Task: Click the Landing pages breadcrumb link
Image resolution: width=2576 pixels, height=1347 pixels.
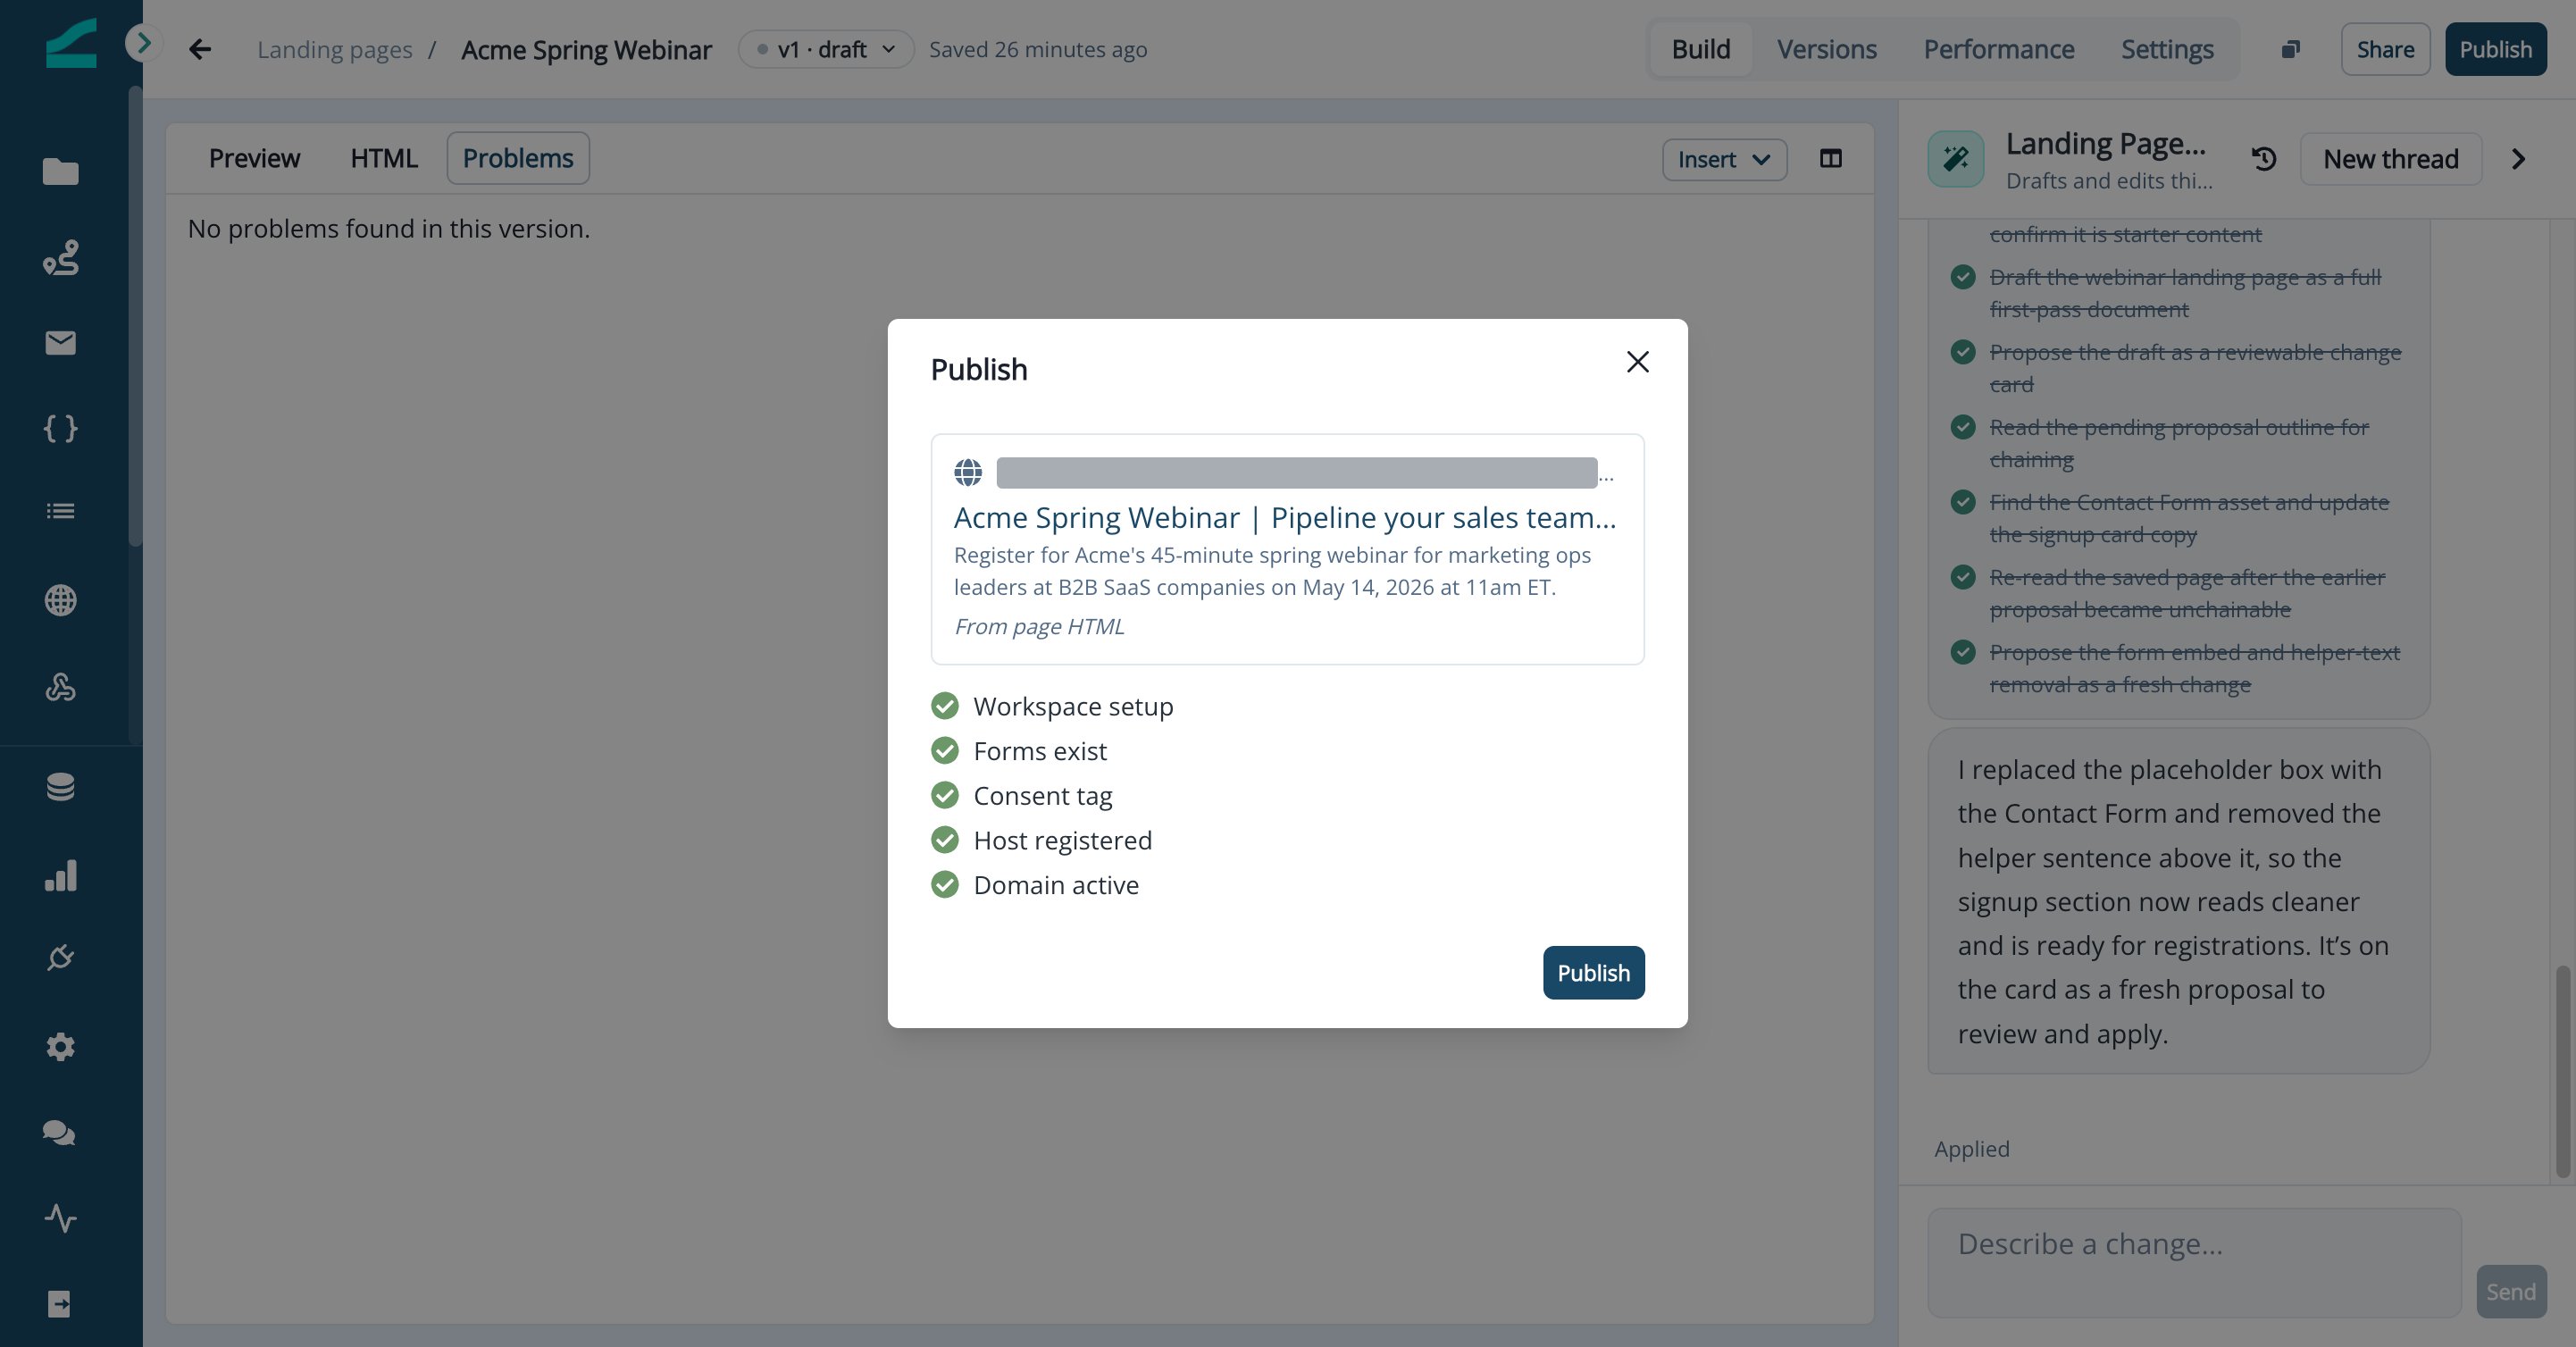Action: 334,49
